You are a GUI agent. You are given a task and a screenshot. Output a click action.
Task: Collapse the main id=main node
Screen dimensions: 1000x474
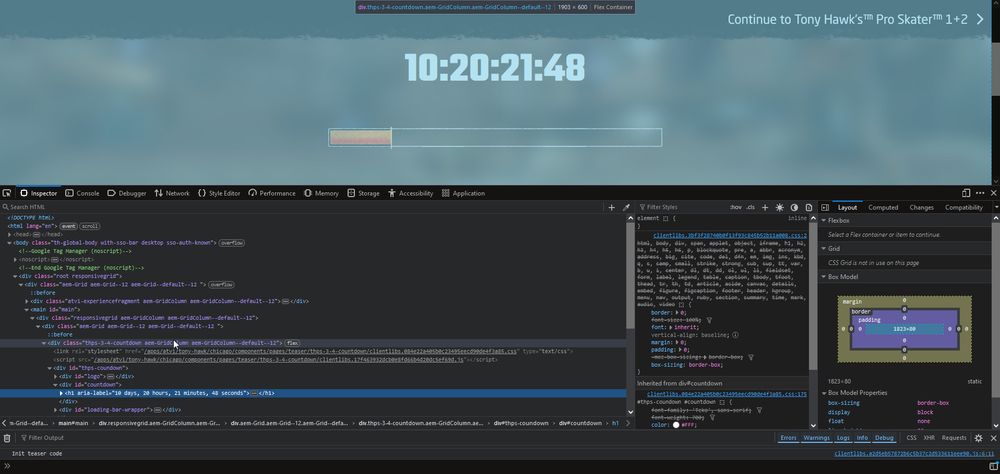tap(27, 309)
